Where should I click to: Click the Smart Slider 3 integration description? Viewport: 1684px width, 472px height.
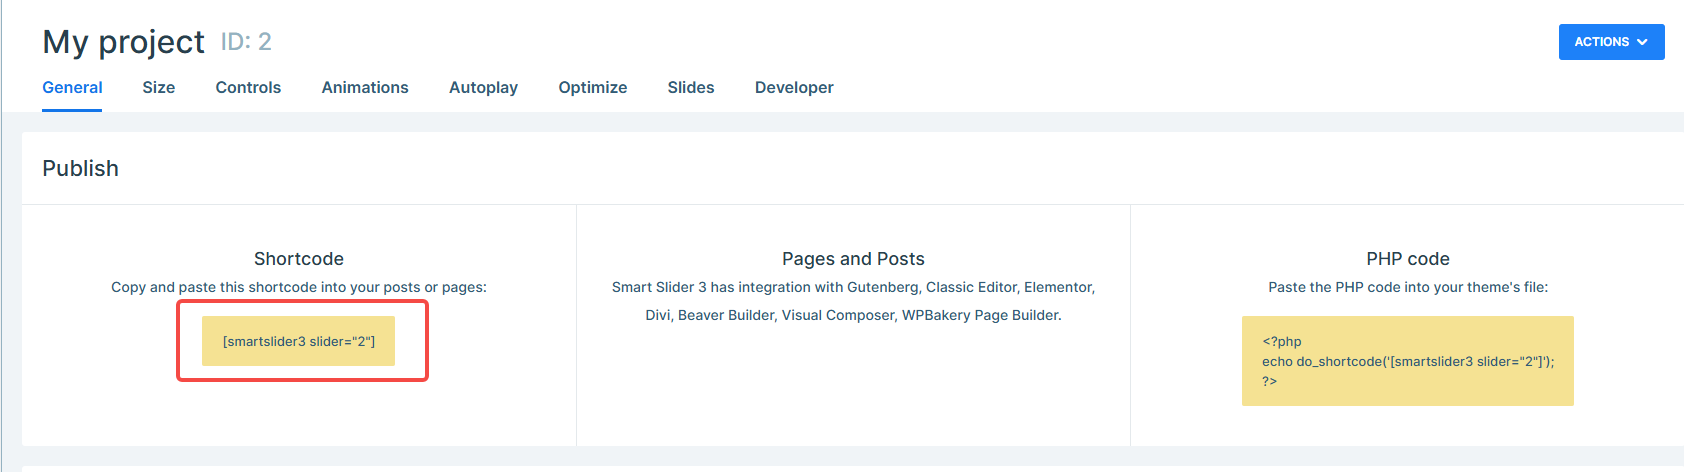pyautogui.click(x=853, y=301)
